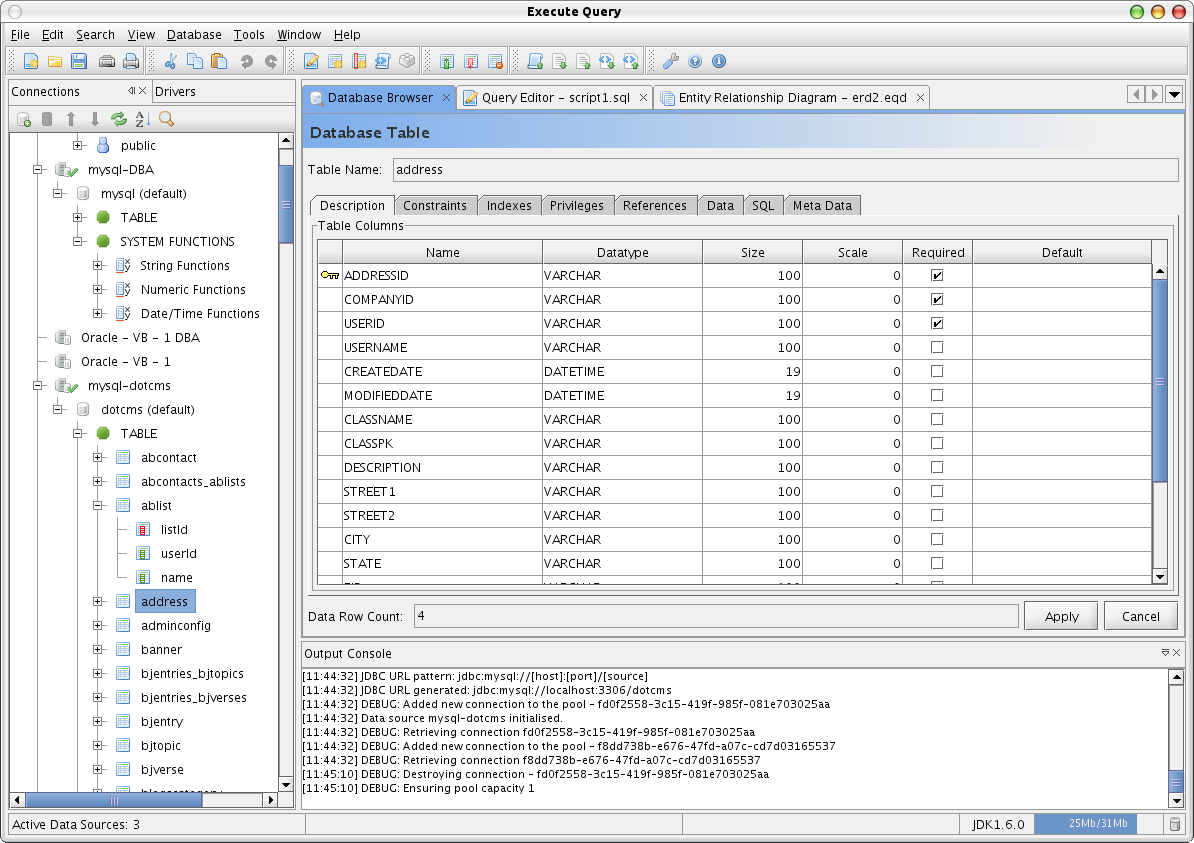This screenshot has height=843, width=1194.
Task: Click the Print toolbar icon
Action: [x=130, y=62]
